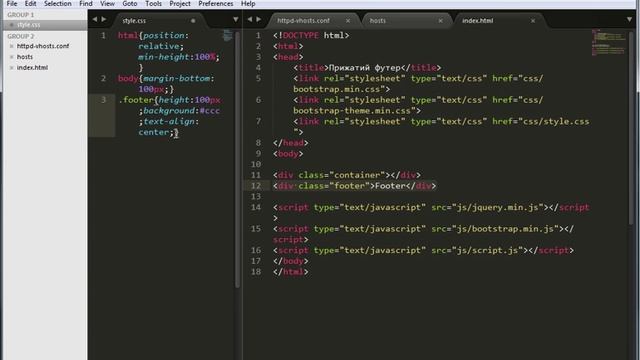The width and height of the screenshot is (640, 360).
Task: Click text-align property in style.css
Action: click(x=169, y=122)
